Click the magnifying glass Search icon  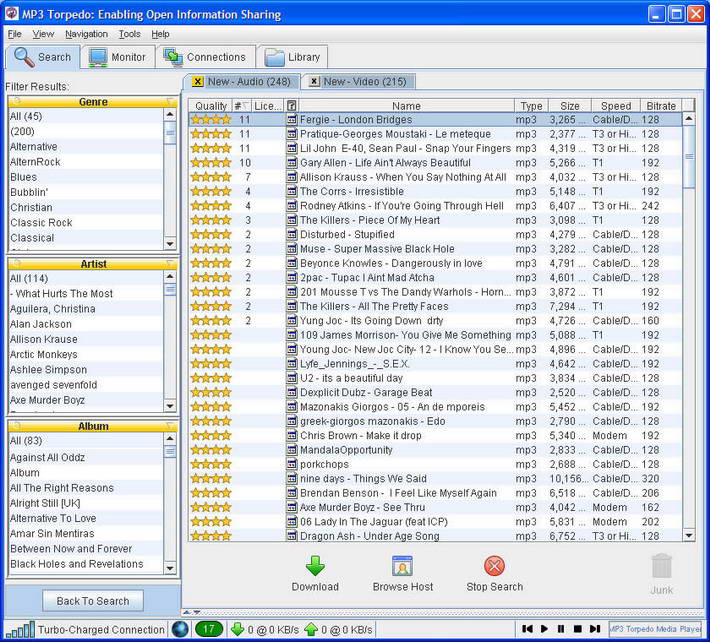click(x=24, y=57)
